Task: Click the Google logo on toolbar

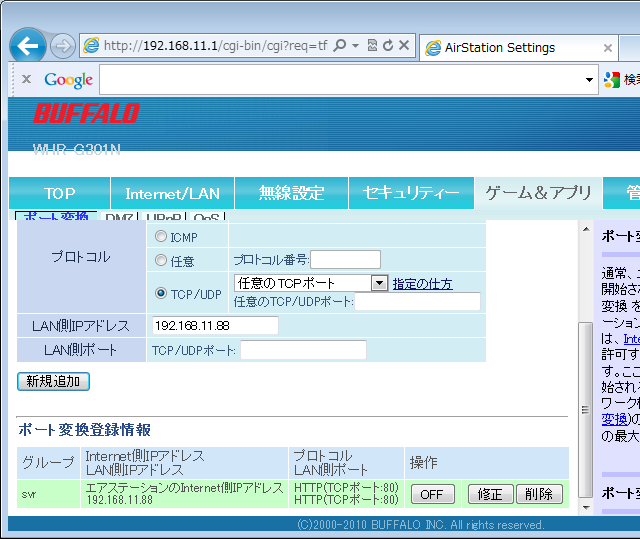Action: click(x=69, y=80)
